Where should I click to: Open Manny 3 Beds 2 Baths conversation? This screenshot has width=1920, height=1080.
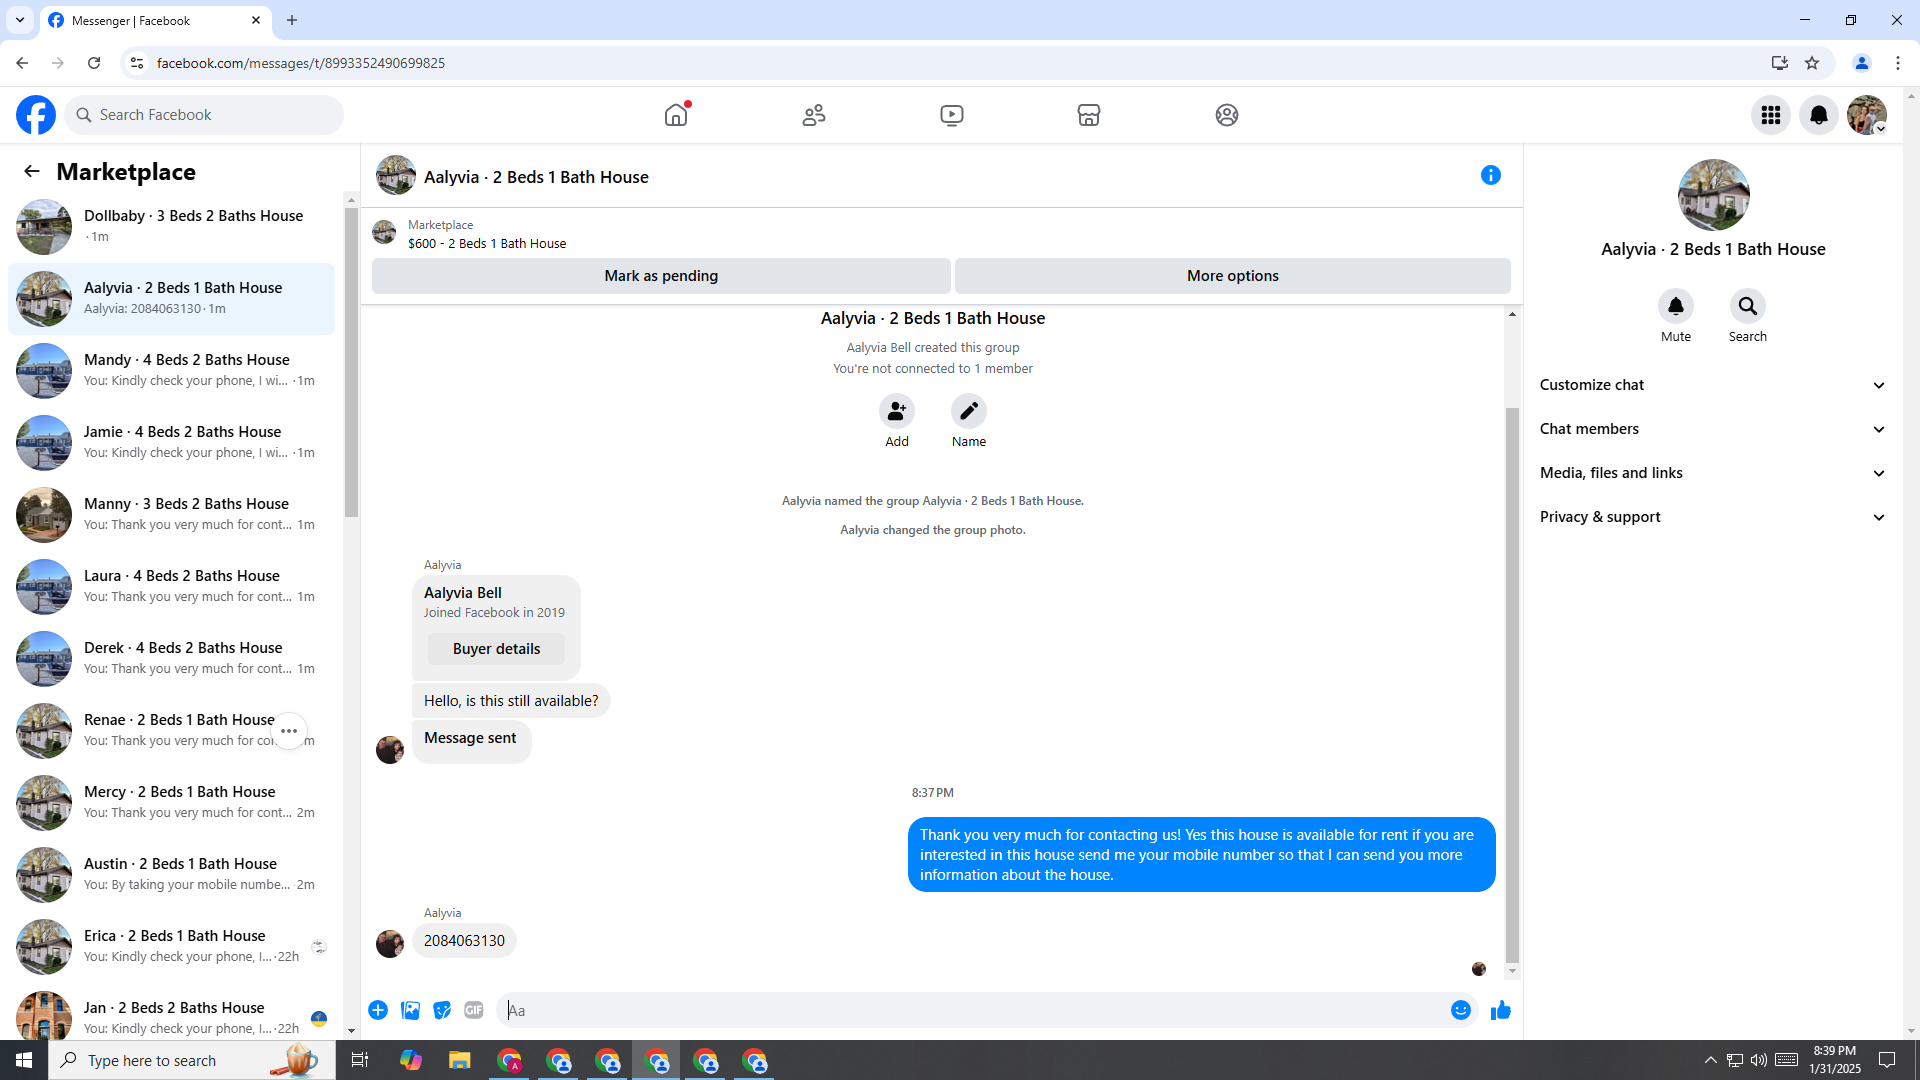tap(172, 514)
